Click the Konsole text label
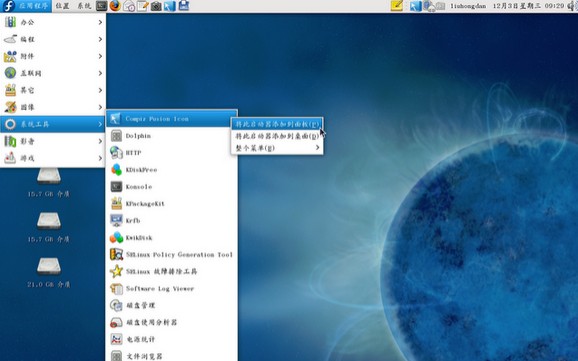The width and height of the screenshot is (578, 361). pos(139,187)
